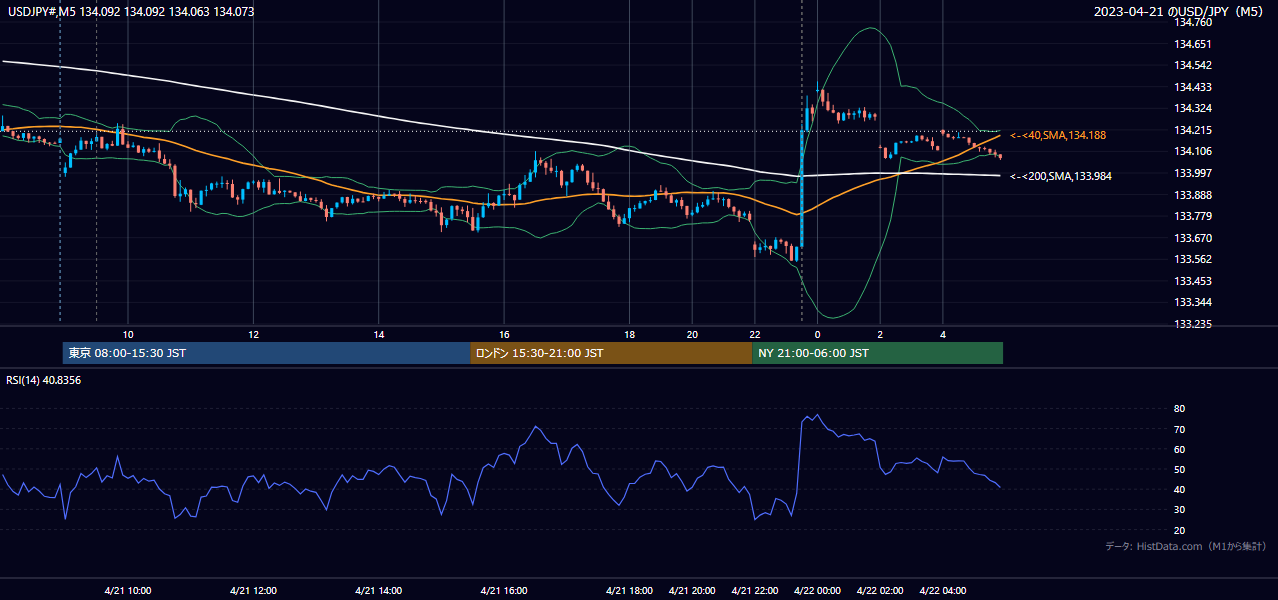Select the <-<40,SMA,134.188 label
Image resolution: width=1278 pixels, height=600 pixels.
(x=1058, y=135)
